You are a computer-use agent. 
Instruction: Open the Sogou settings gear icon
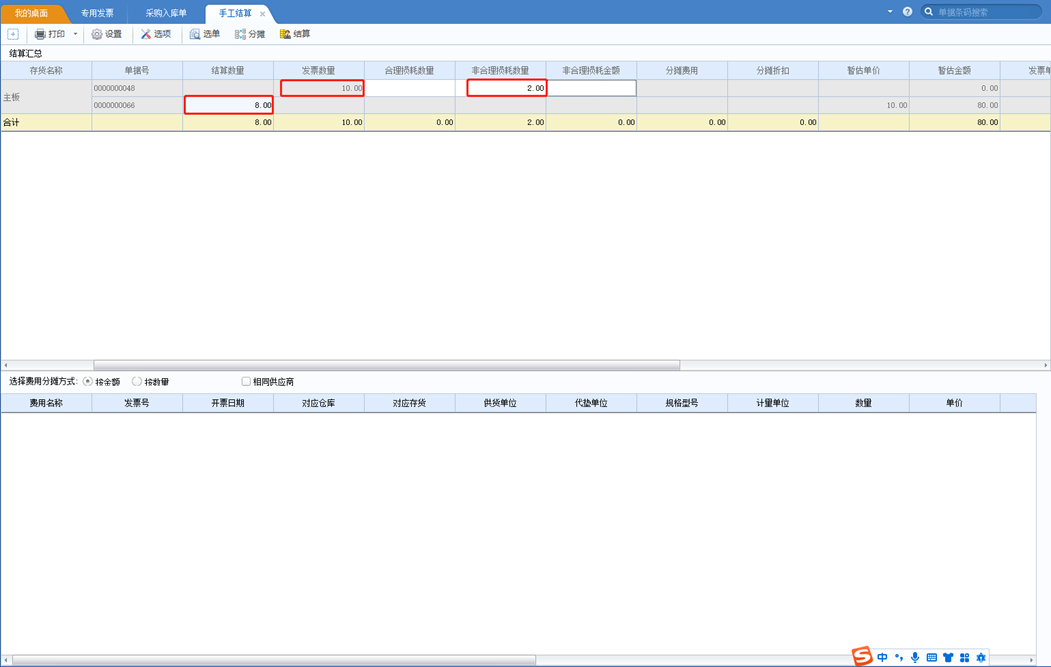pyautogui.click(x=981, y=658)
